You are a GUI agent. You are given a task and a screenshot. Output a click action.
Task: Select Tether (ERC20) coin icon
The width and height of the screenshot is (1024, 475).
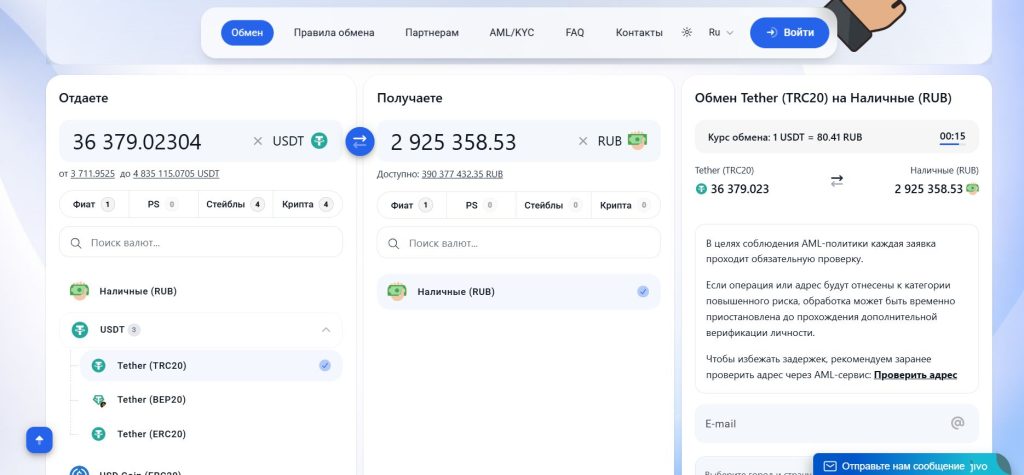click(x=99, y=434)
